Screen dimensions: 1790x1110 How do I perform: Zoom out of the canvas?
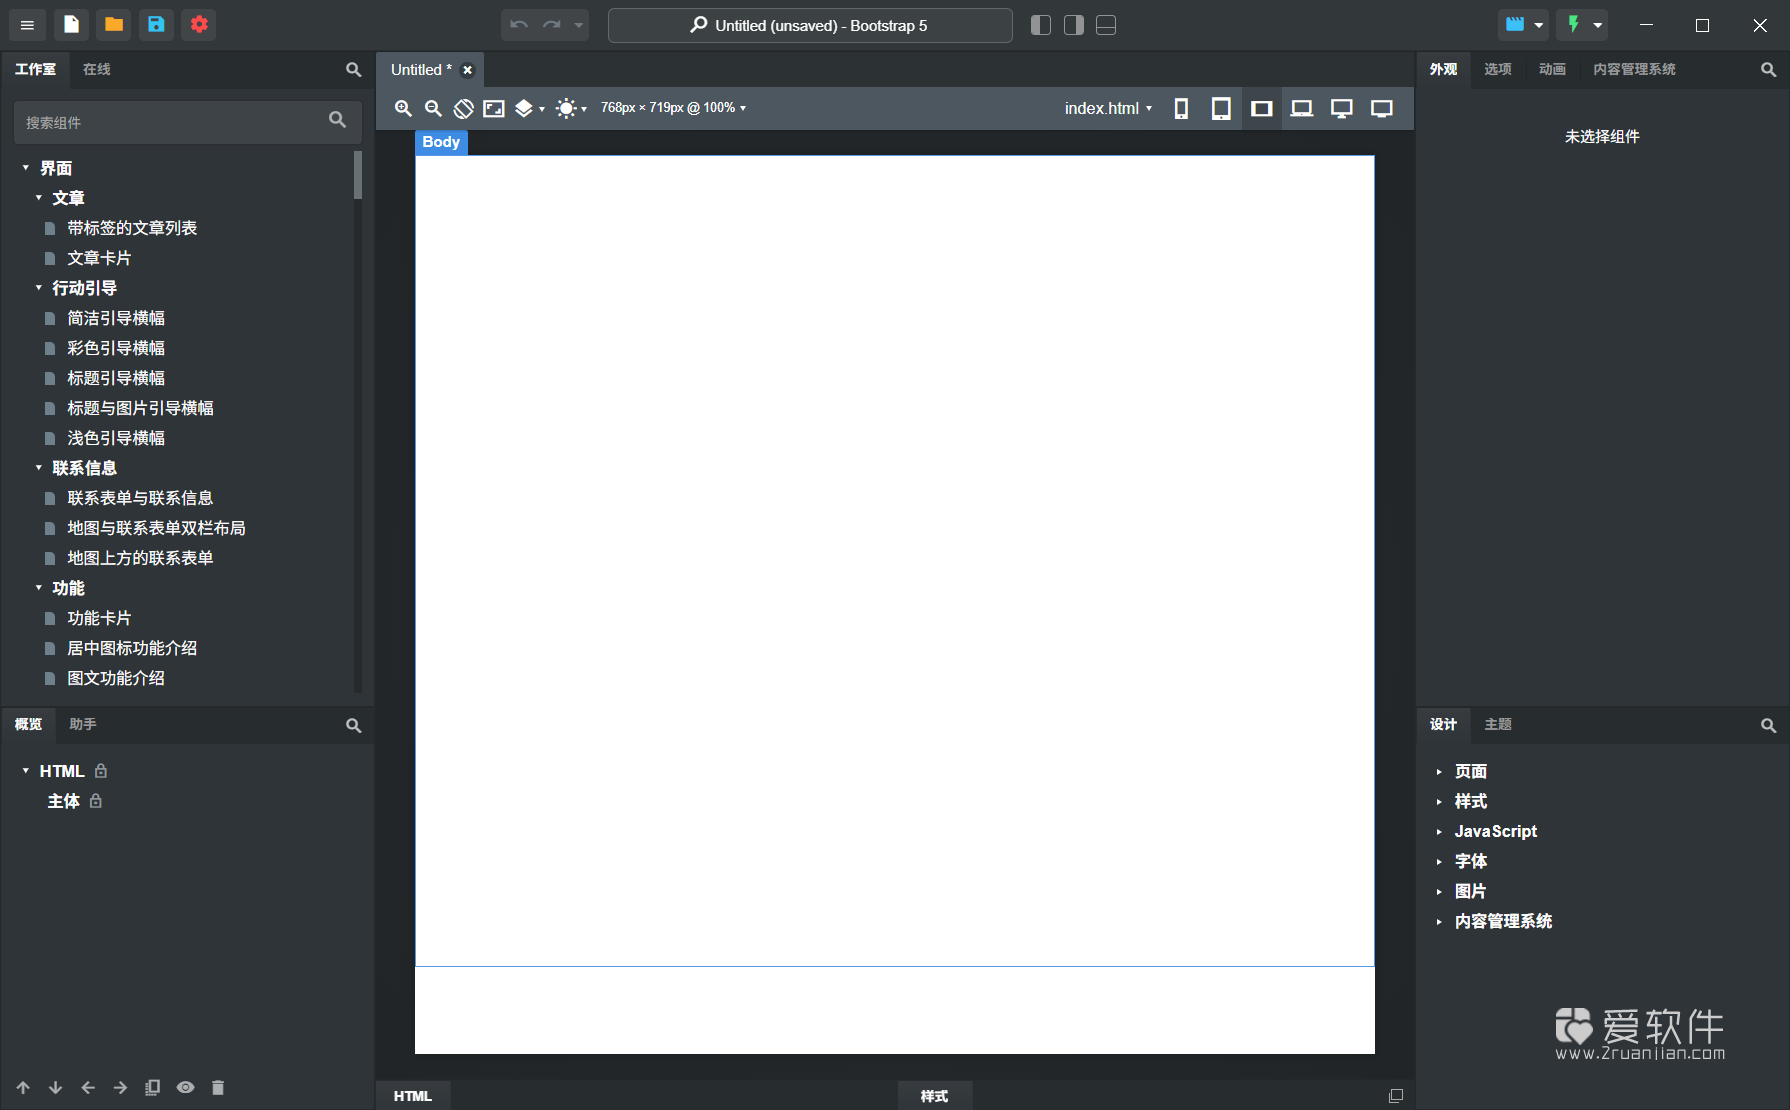pos(433,108)
